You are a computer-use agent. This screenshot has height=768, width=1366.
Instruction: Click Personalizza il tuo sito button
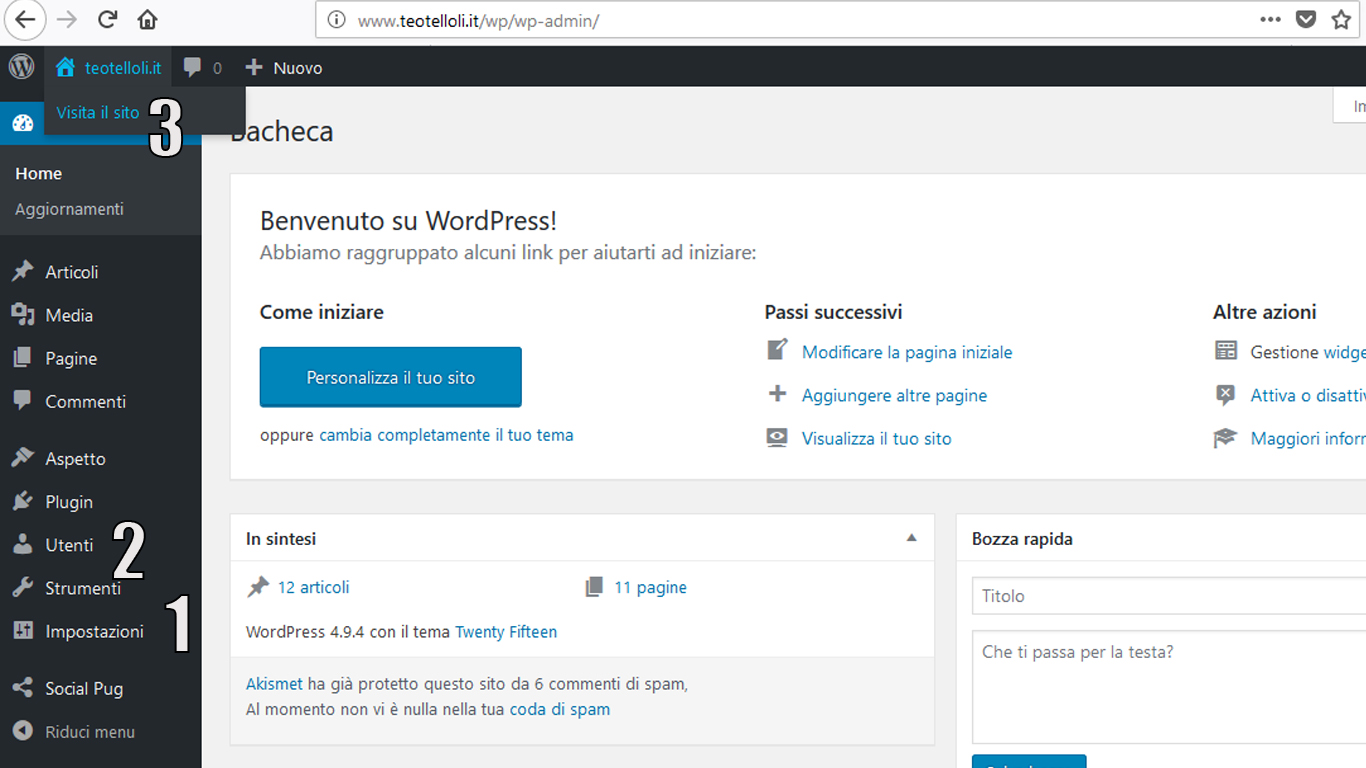click(390, 378)
